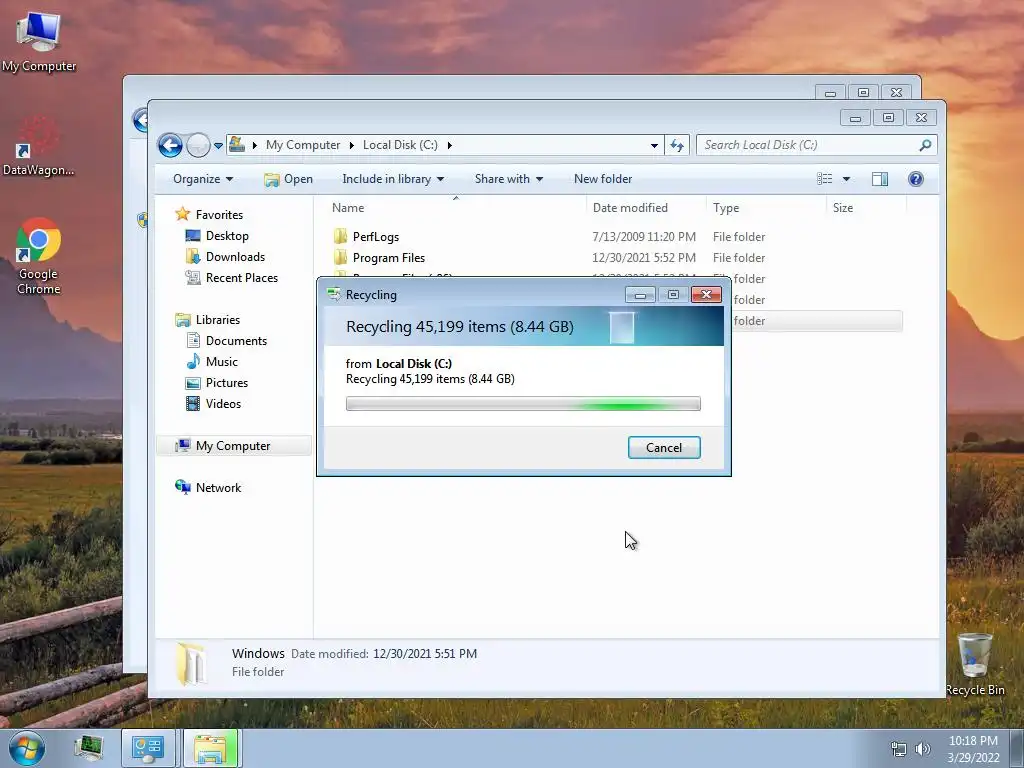
Task: Click the DataWagon desktop shortcut
Action: [x=38, y=146]
